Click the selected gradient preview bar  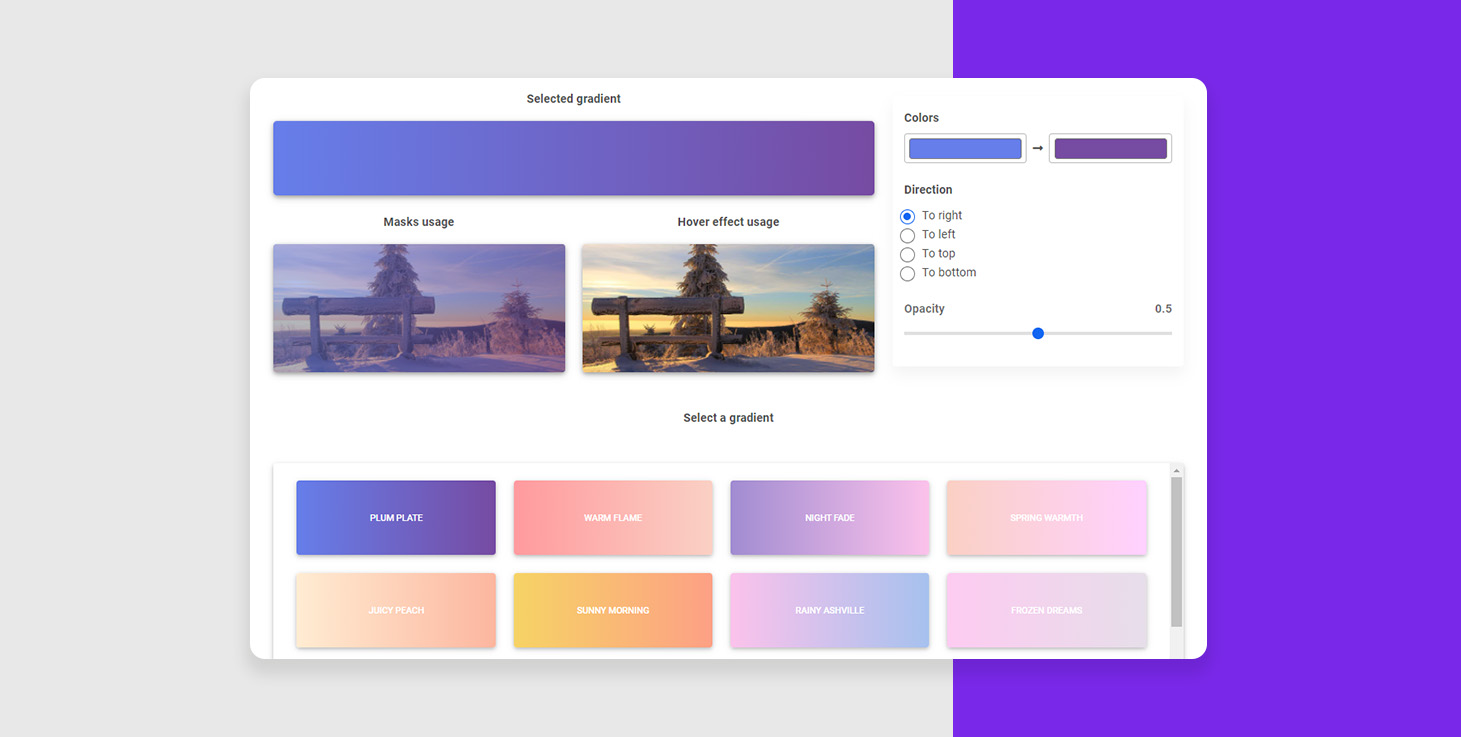pyautogui.click(x=573, y=158)
